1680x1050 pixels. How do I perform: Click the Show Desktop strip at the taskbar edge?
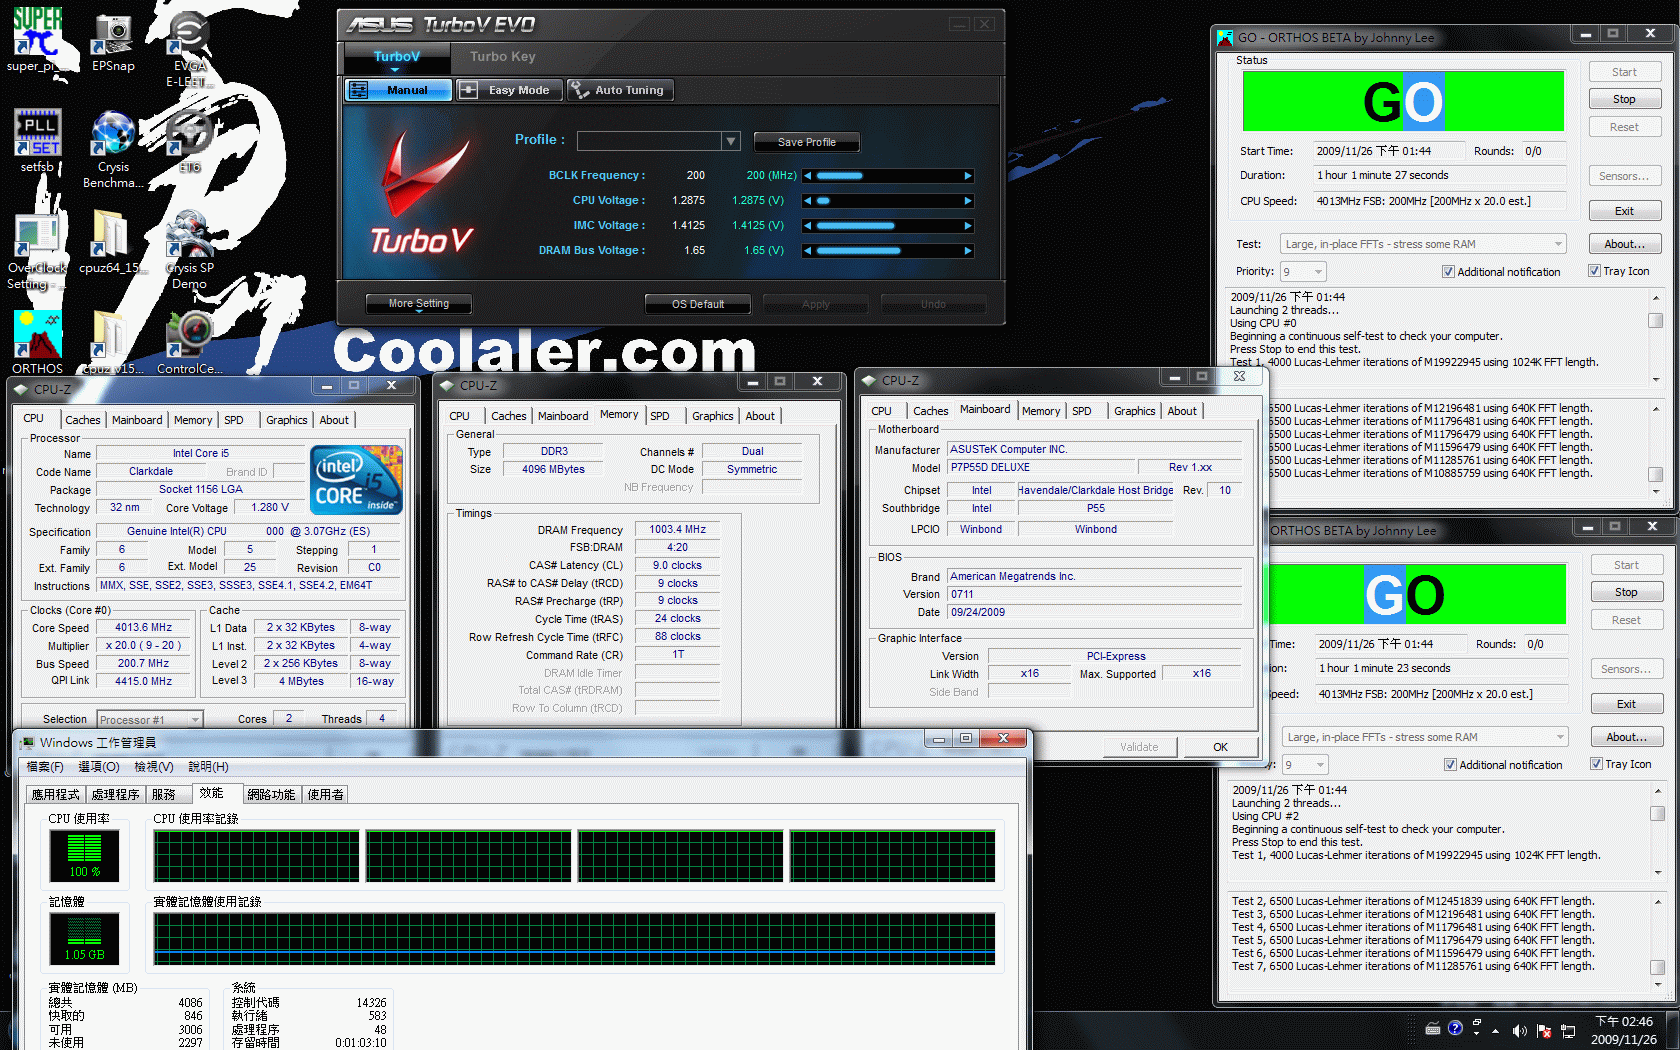[1673, 1030]
